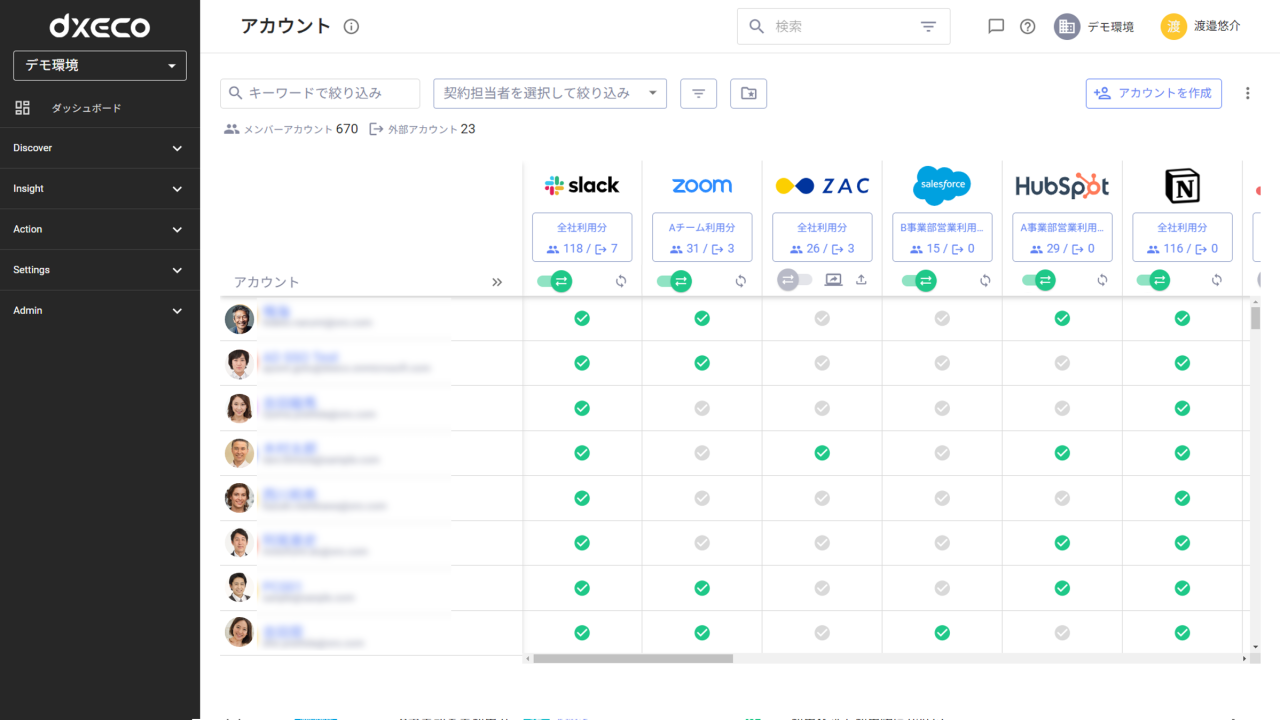Expand the Settings sidebar section
The image size is (1280, 720).
coord(100,270)
